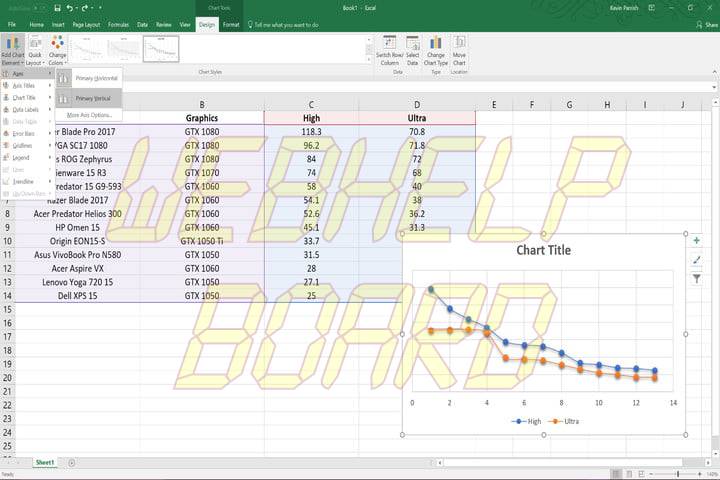
Task: Switch to the Page Layout tab
Action: [x=86, y=24]
